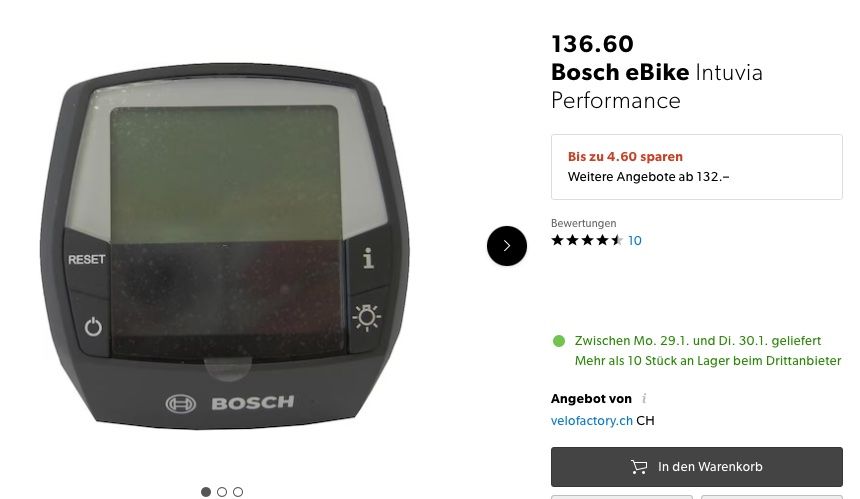860x499 pixels.
Task: Select the second image carousel dot
Action: tap(222, 492)
